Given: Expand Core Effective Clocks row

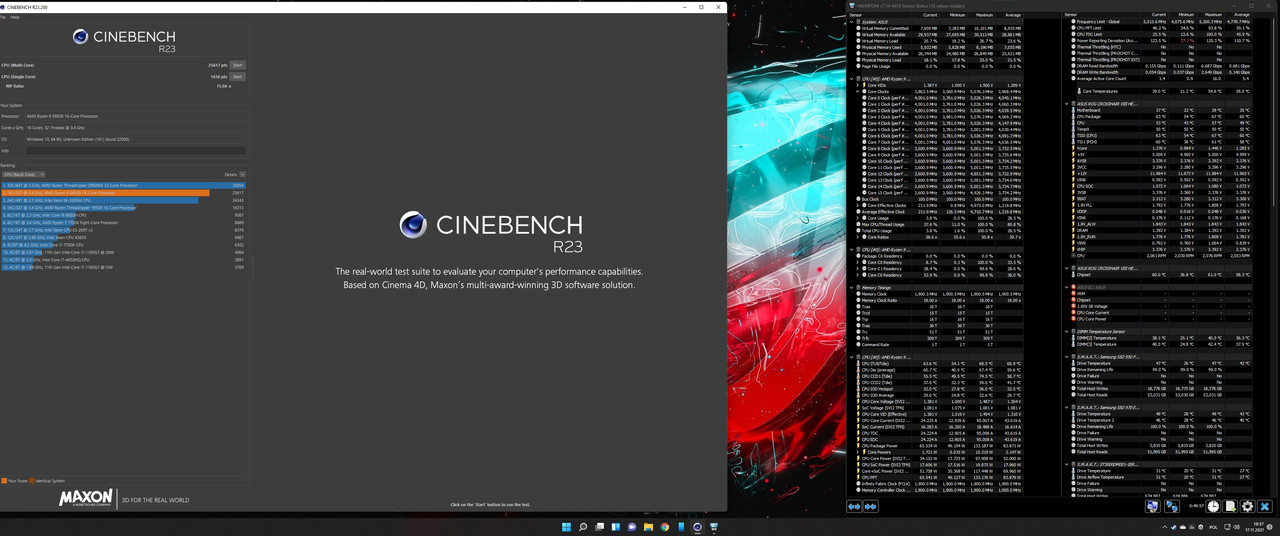Looking at the screenshot, I should point(857,205).
